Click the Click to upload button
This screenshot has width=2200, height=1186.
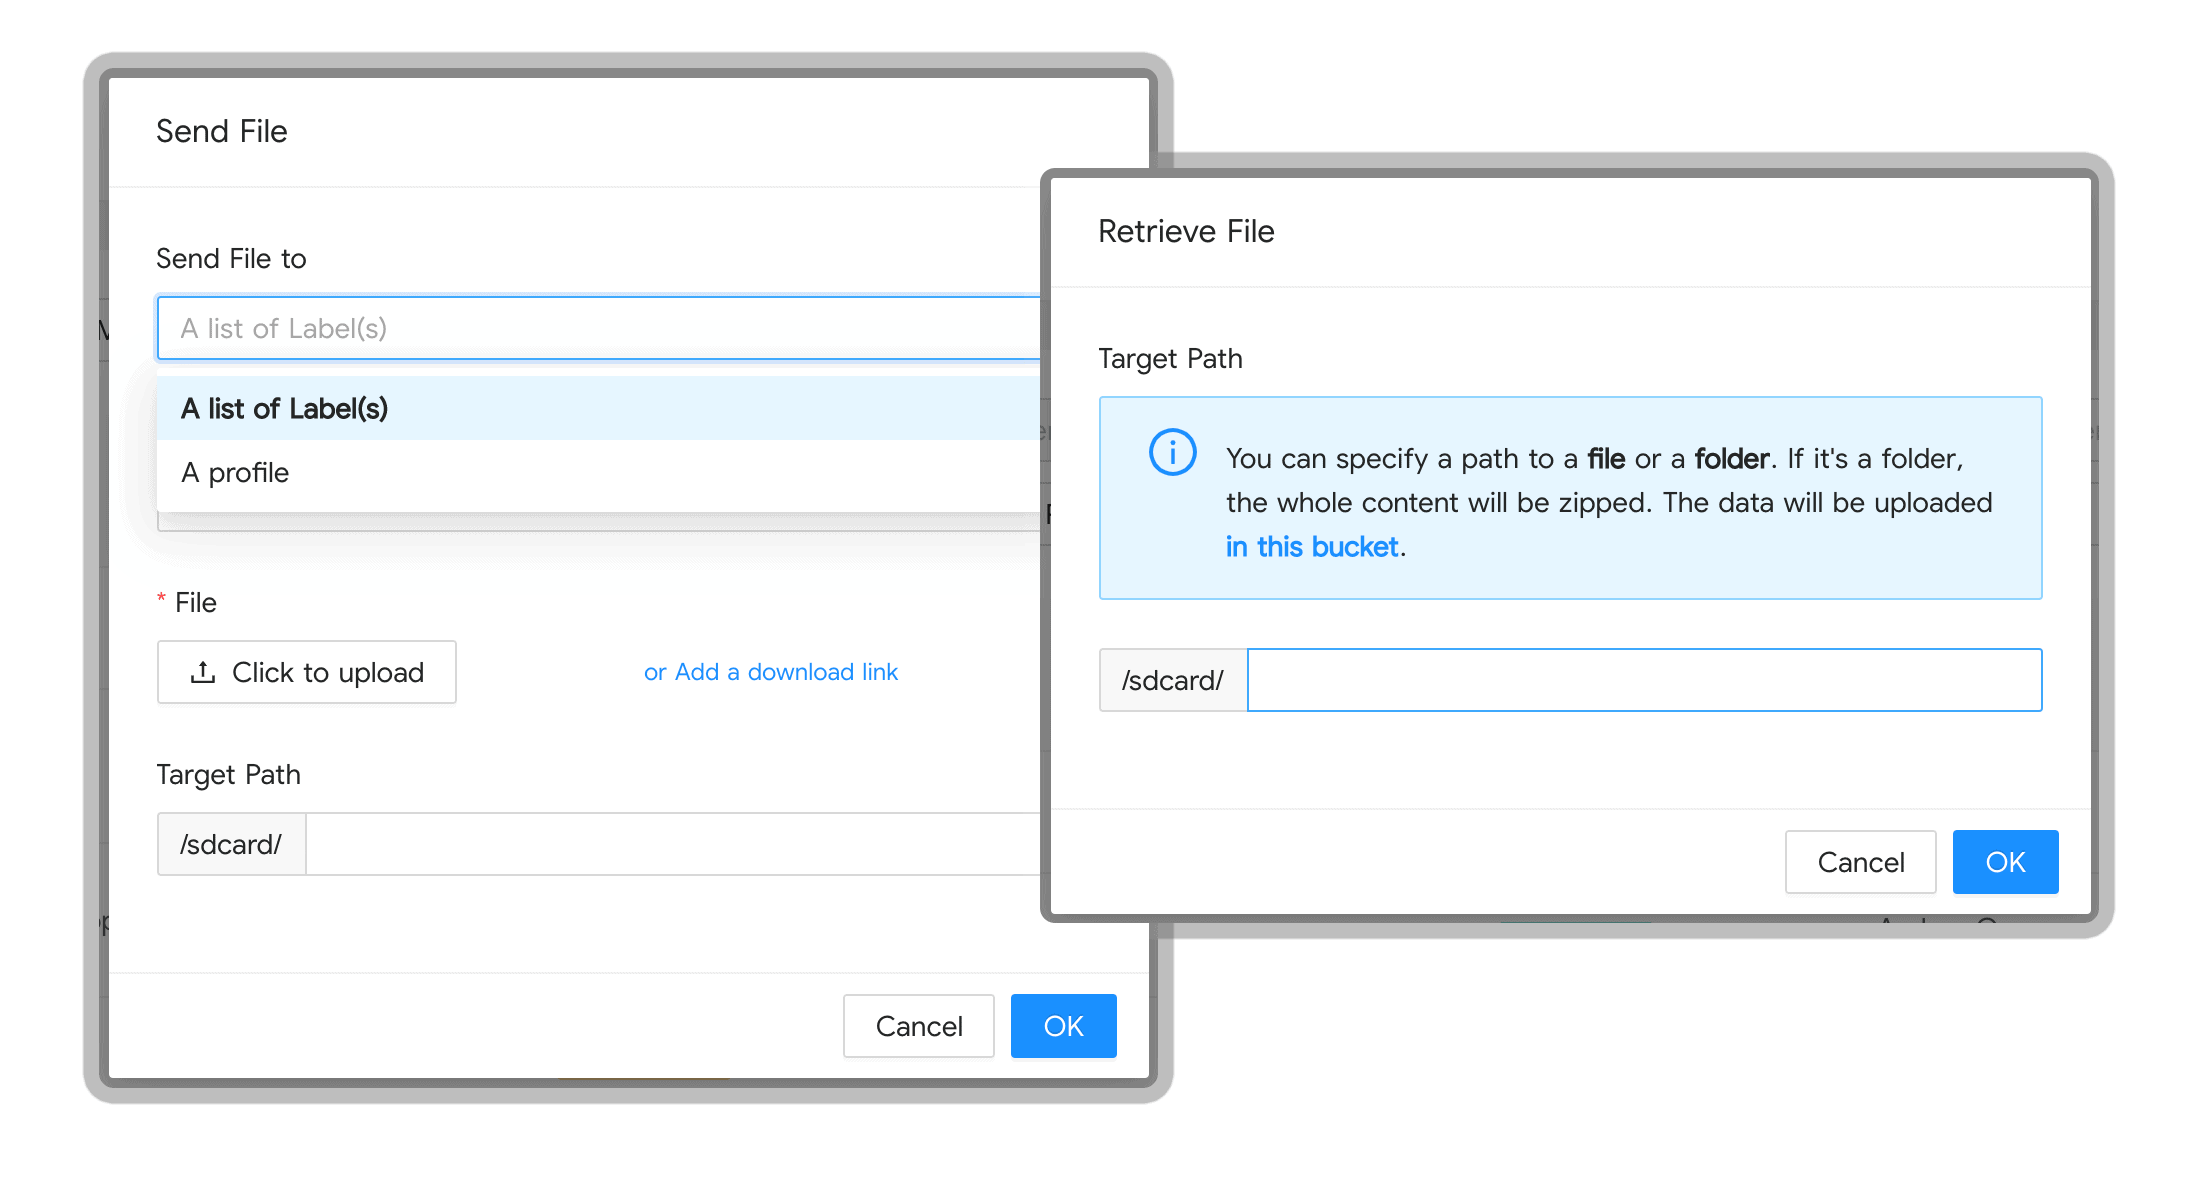pos(306,672)
